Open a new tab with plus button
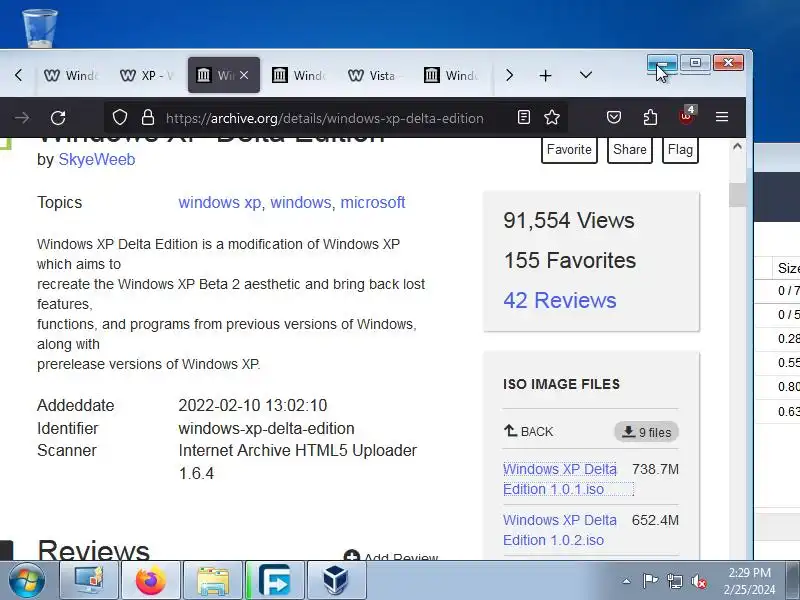 click(545, 76)
